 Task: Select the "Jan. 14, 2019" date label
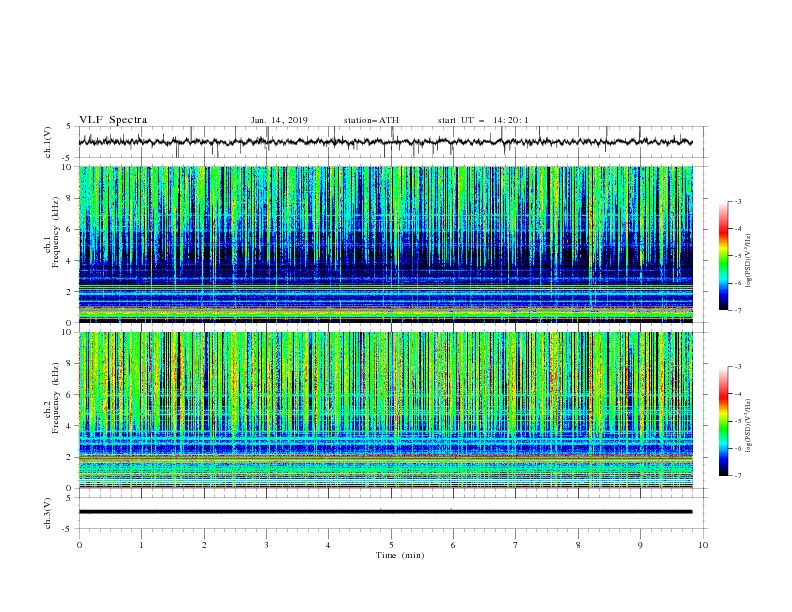tap(279, 120)
